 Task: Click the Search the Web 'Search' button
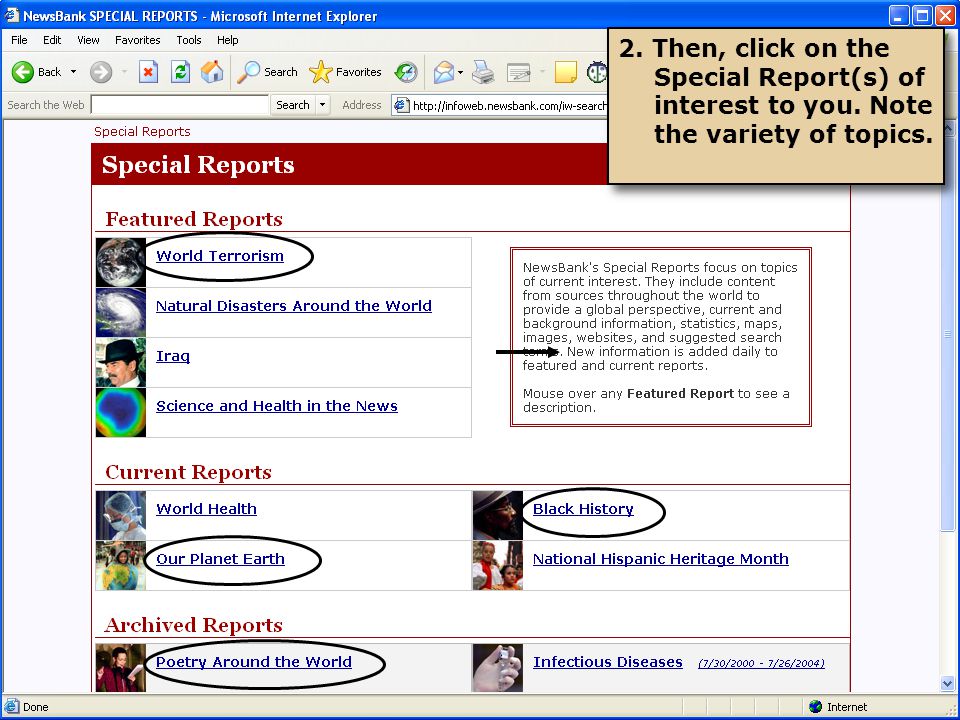tap(293, 105)
